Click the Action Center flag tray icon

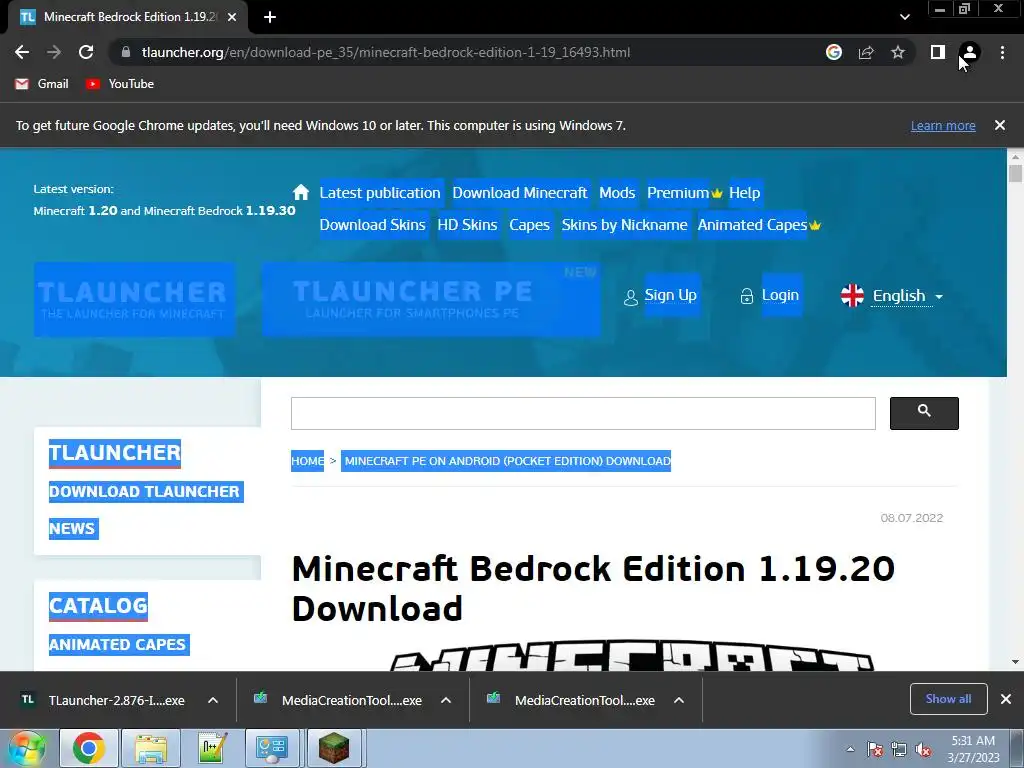pyautogui.click(x=874, y=750)
